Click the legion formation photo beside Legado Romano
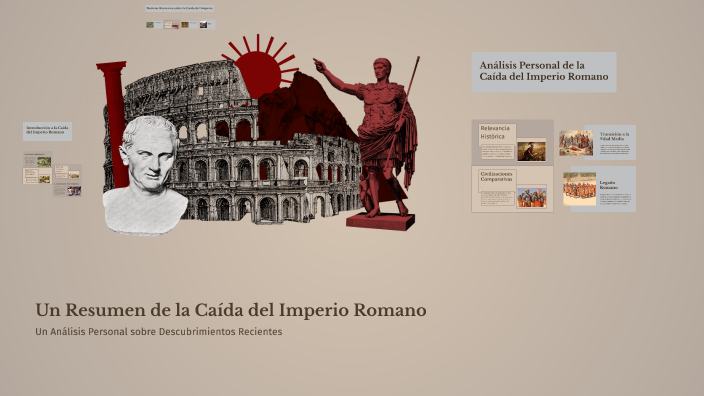704x396 pixels. tap(580, 189)
